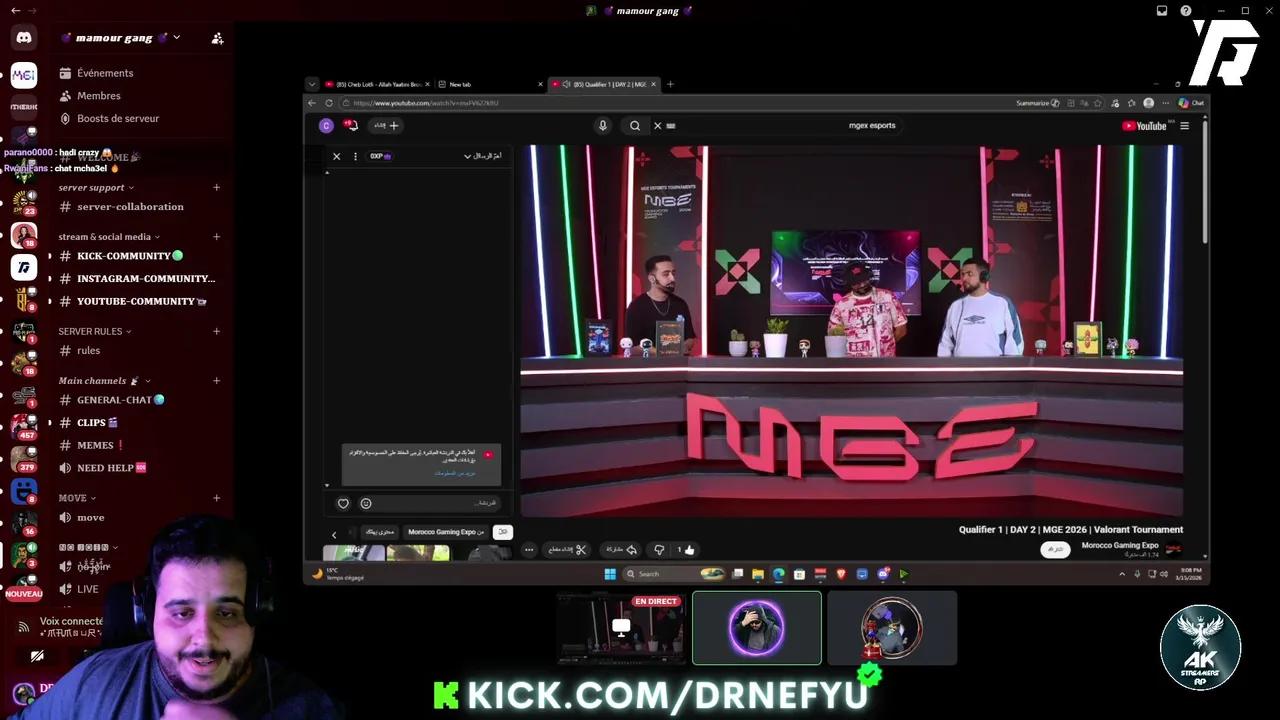Collapse the MOVE category
This screenshot has width=1280, height=720.
(77, 498)
